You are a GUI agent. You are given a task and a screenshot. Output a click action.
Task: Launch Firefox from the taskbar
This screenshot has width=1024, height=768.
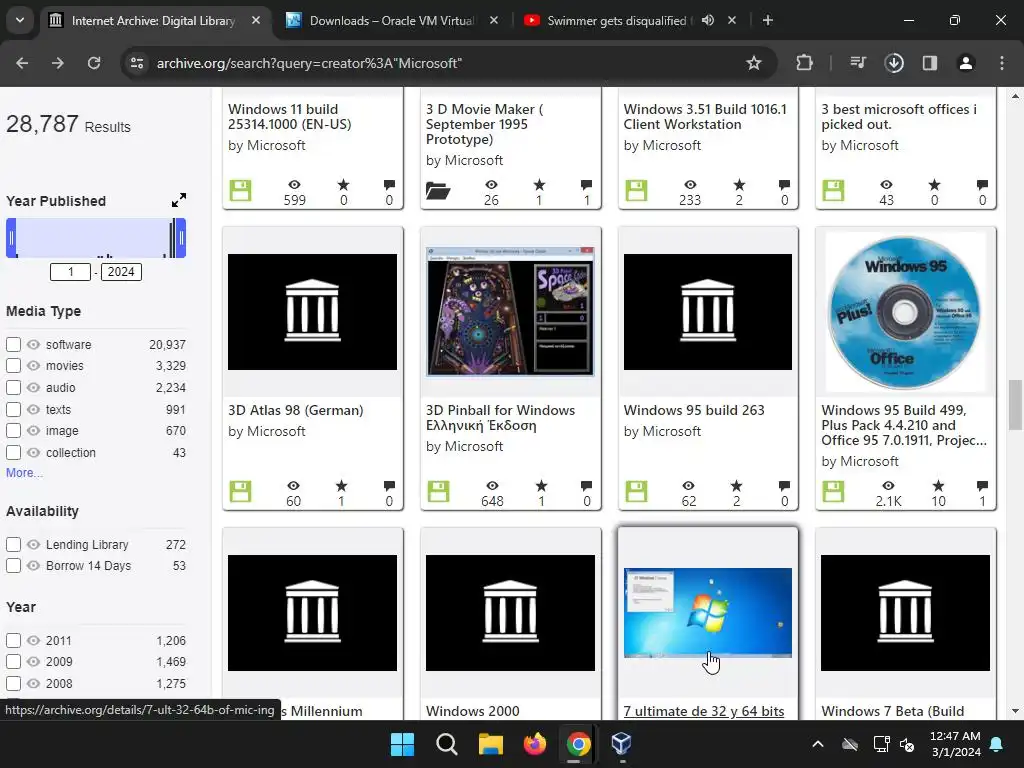[x=535, y=744]
